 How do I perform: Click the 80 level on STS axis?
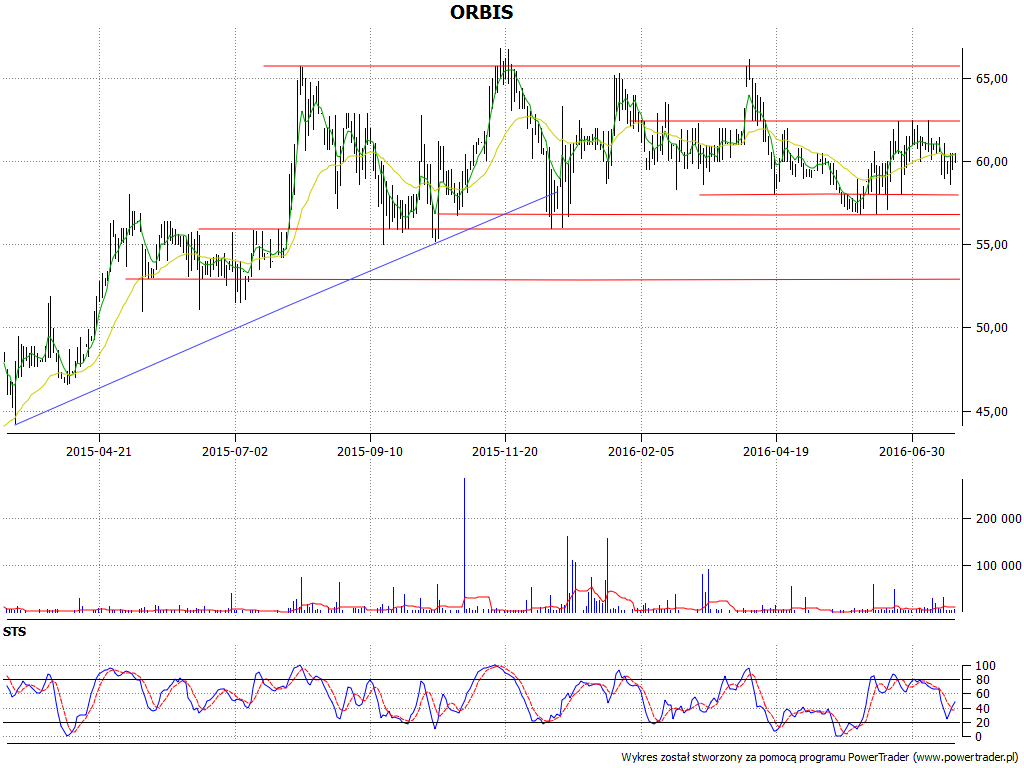click(x=982, y=680)
